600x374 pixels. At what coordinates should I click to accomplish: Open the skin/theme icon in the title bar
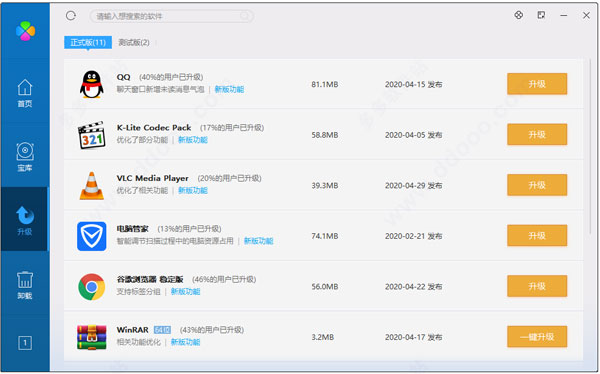[518, 15]
